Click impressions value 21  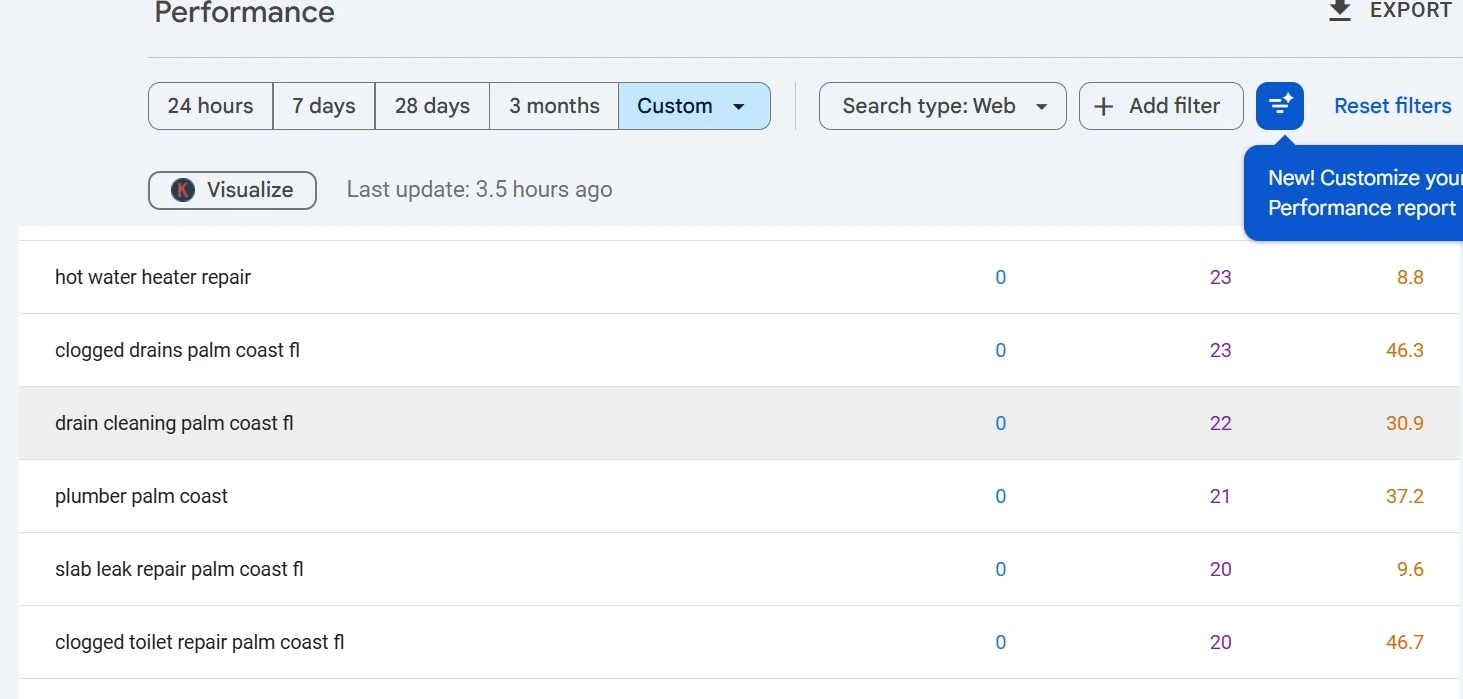pos(1221,496)
